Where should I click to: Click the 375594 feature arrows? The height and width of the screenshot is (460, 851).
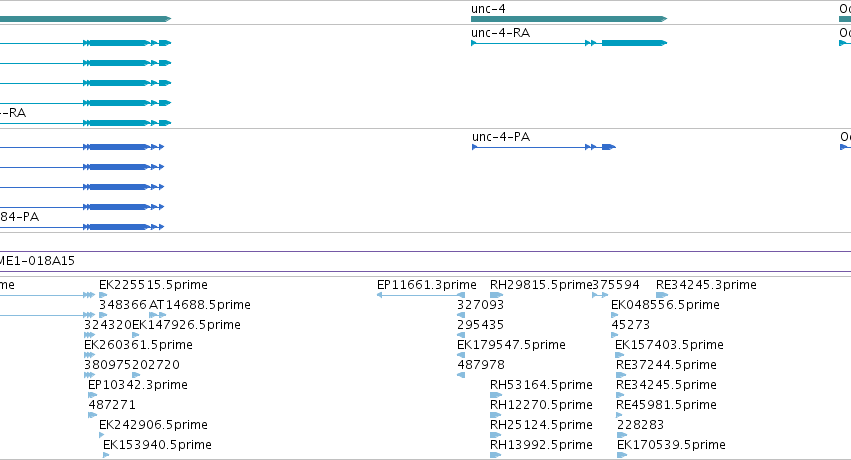600,295
